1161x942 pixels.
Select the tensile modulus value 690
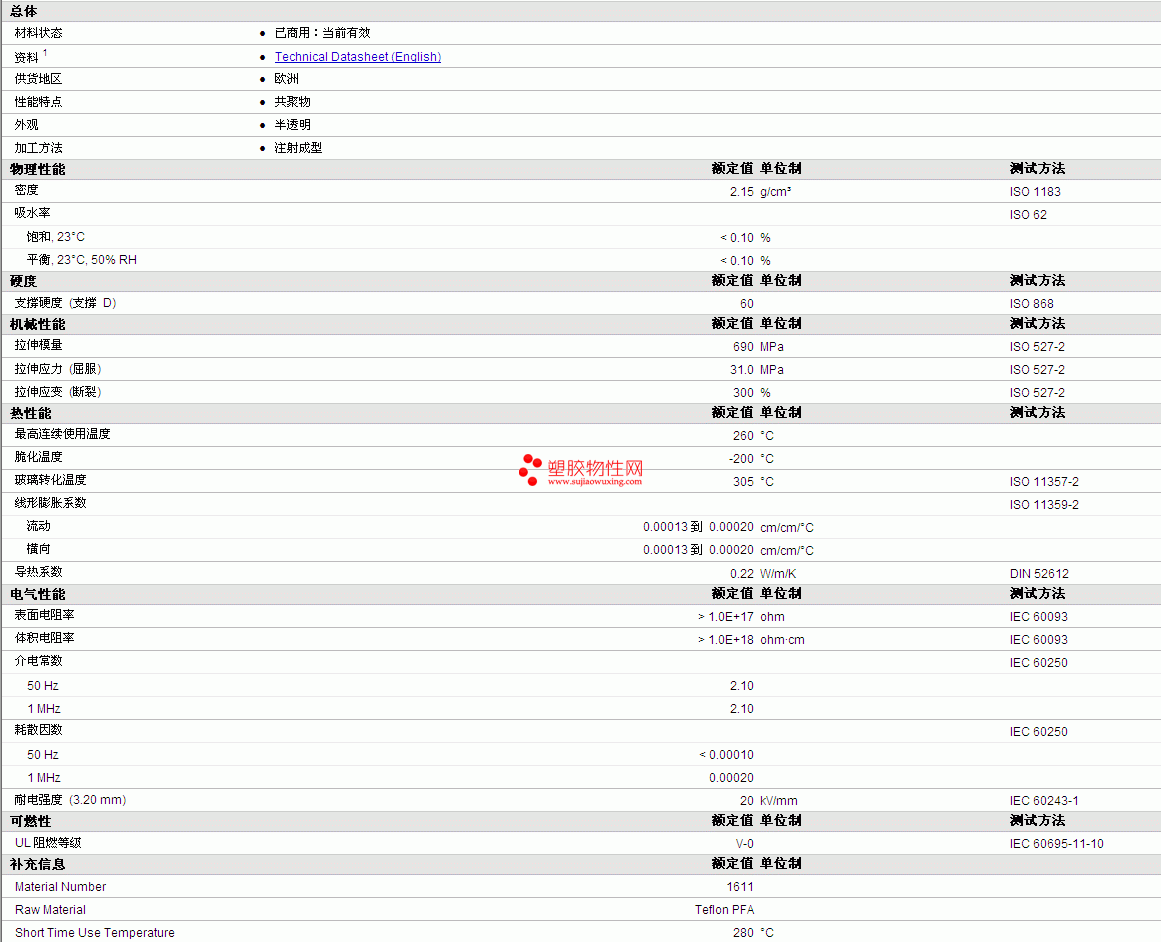click(x=743, y=347)
